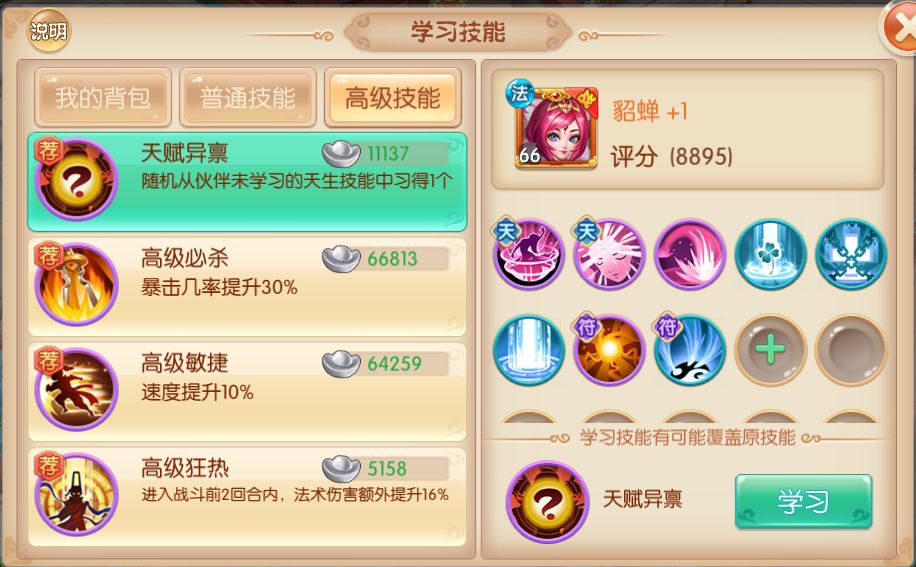This screenshot has height=567, width=916.
Task: Tap the second 天 face skill icon
Action: pos(609,255)
